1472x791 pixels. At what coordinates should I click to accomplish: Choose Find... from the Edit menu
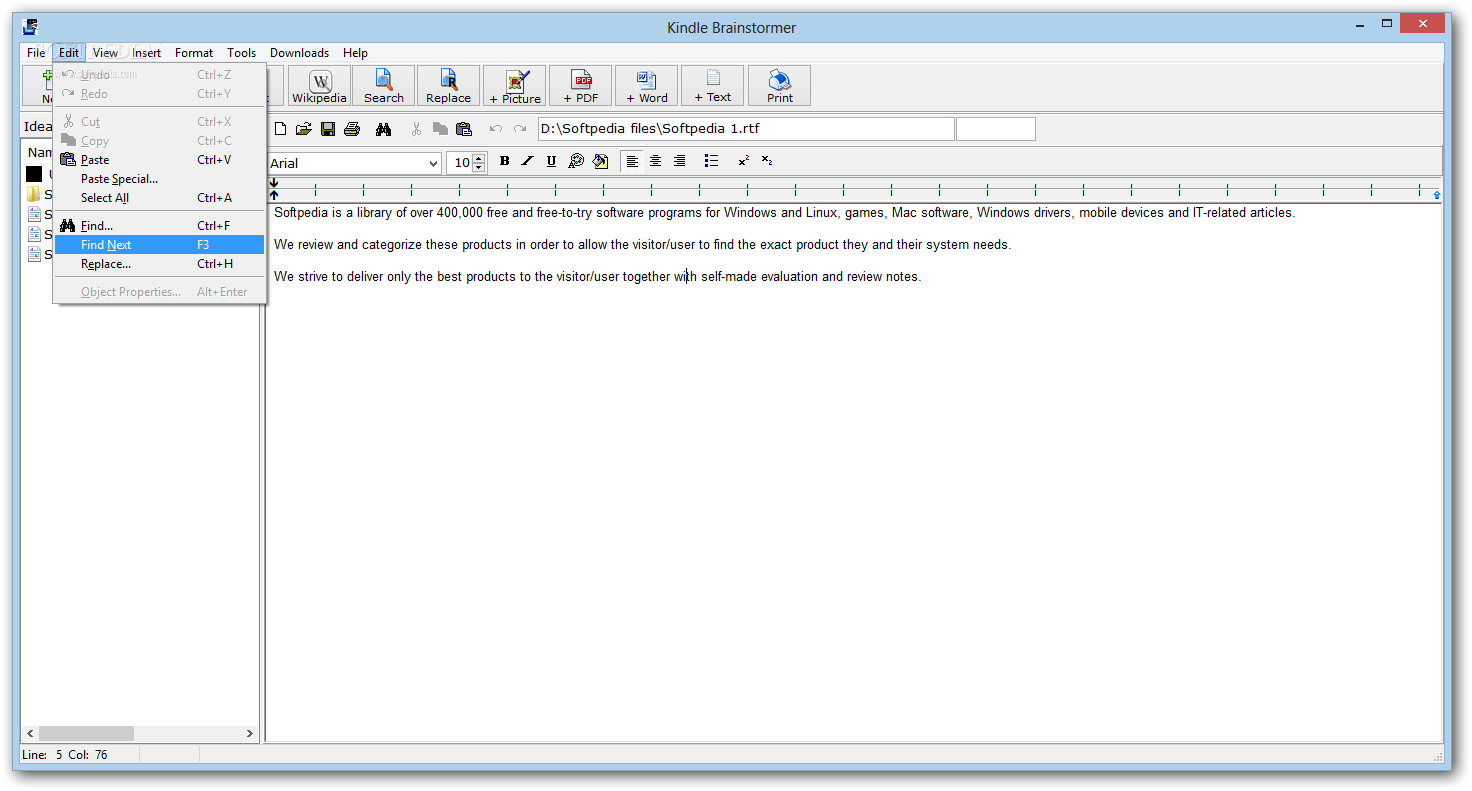click(160, 226)
